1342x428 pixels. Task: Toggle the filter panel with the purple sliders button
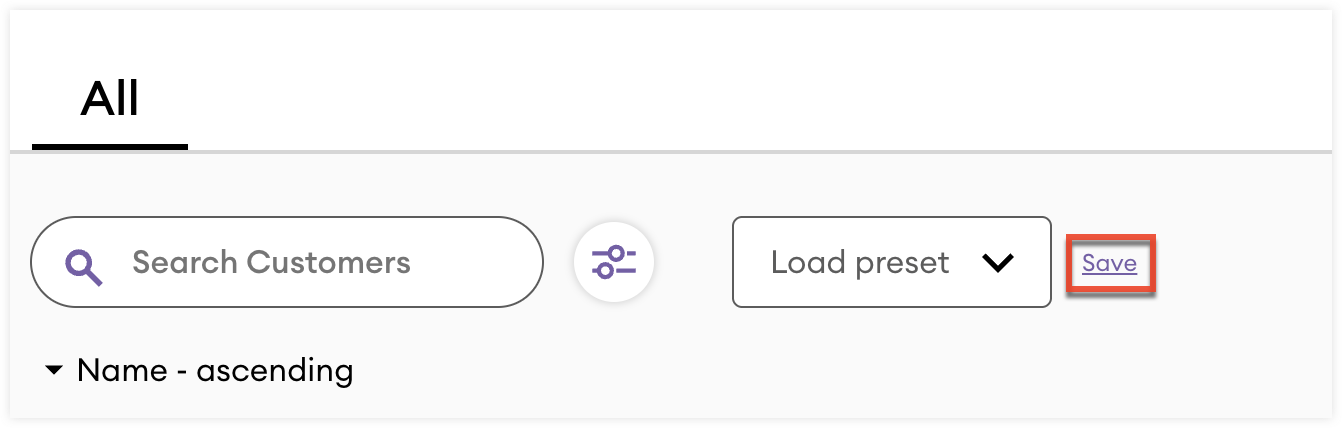[613, 262]
